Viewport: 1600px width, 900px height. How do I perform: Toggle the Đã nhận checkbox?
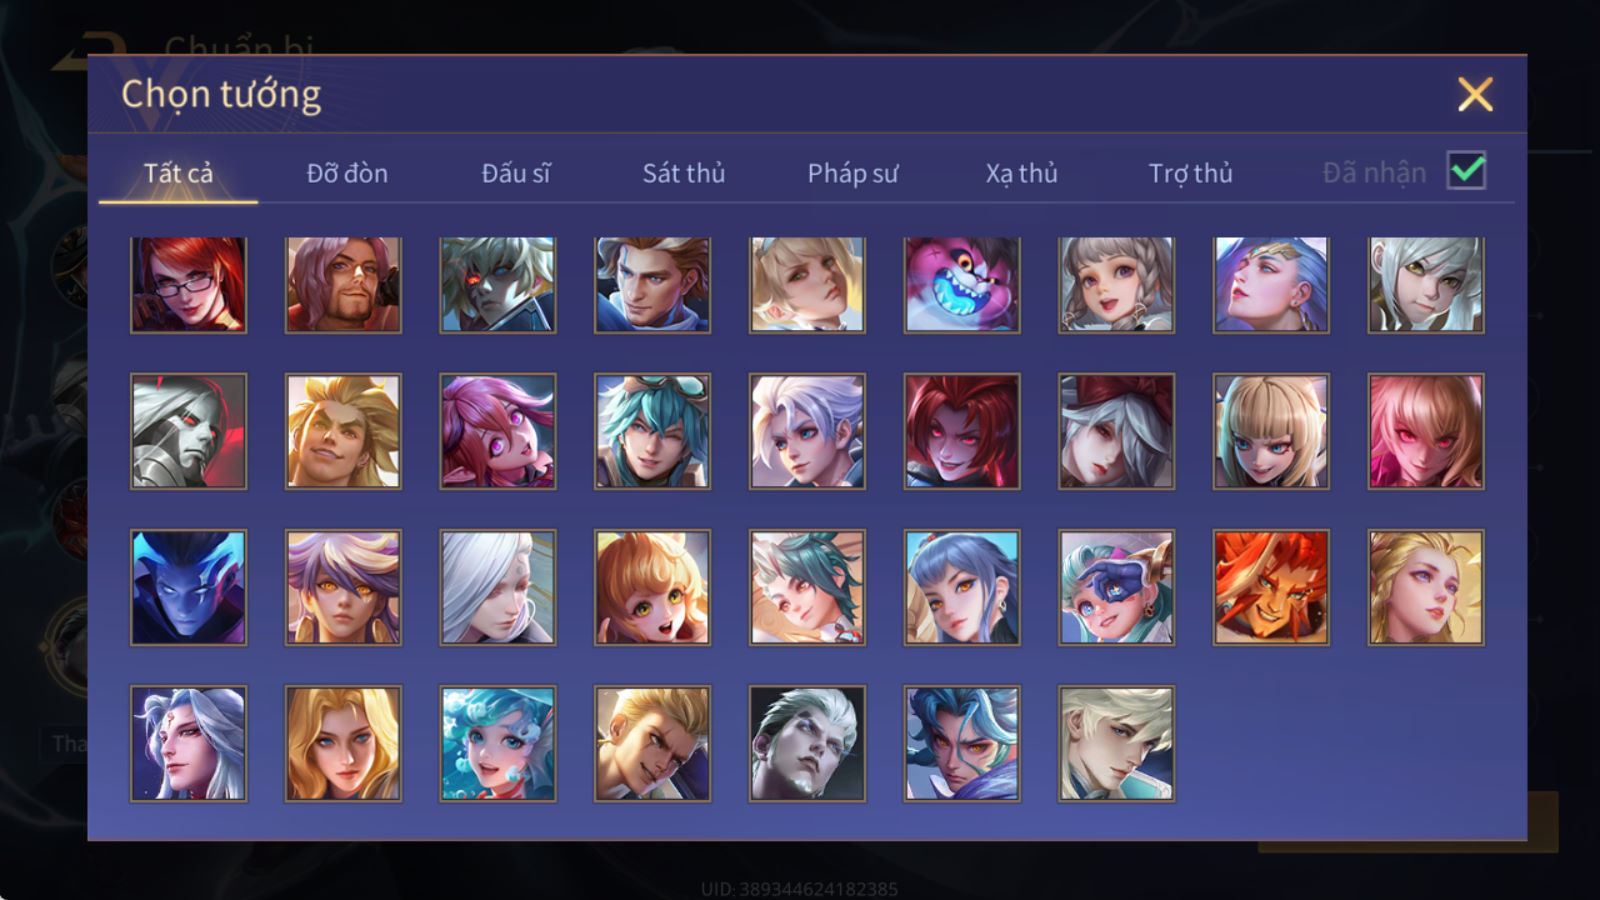tap(1466, 171)
